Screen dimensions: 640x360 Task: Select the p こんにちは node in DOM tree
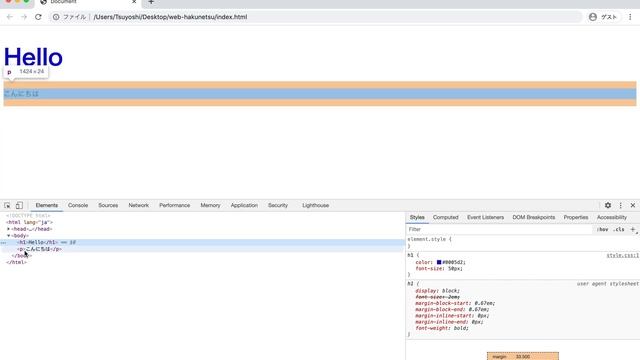point(39,249)
